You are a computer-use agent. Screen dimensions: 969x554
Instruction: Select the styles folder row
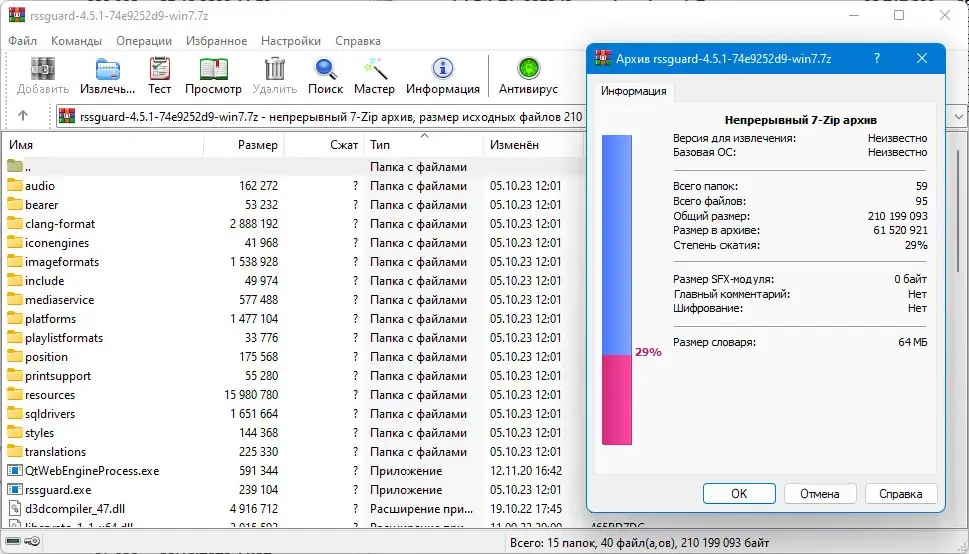tap(293, 433)
